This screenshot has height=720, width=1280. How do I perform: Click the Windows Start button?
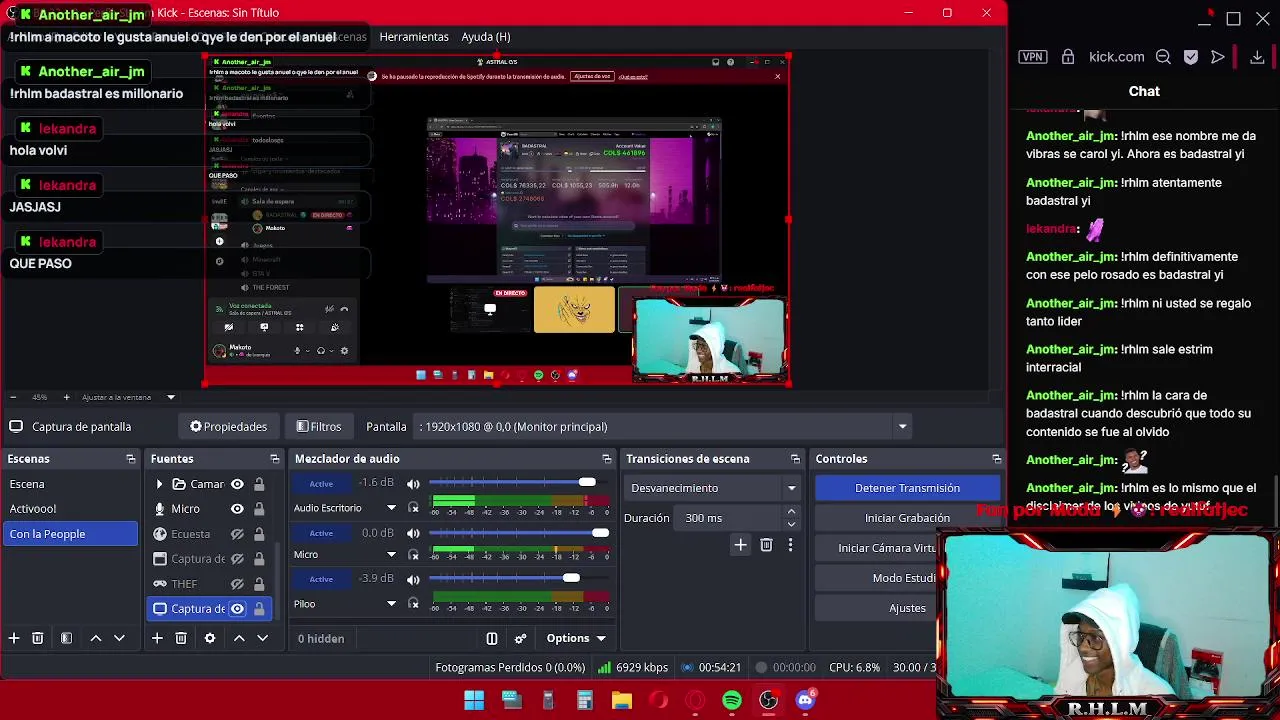(474, 700)
